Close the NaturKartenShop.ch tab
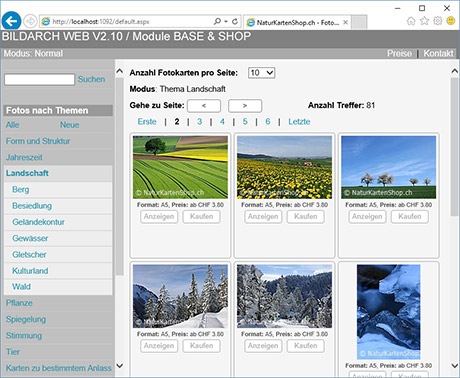 point(346,22)
